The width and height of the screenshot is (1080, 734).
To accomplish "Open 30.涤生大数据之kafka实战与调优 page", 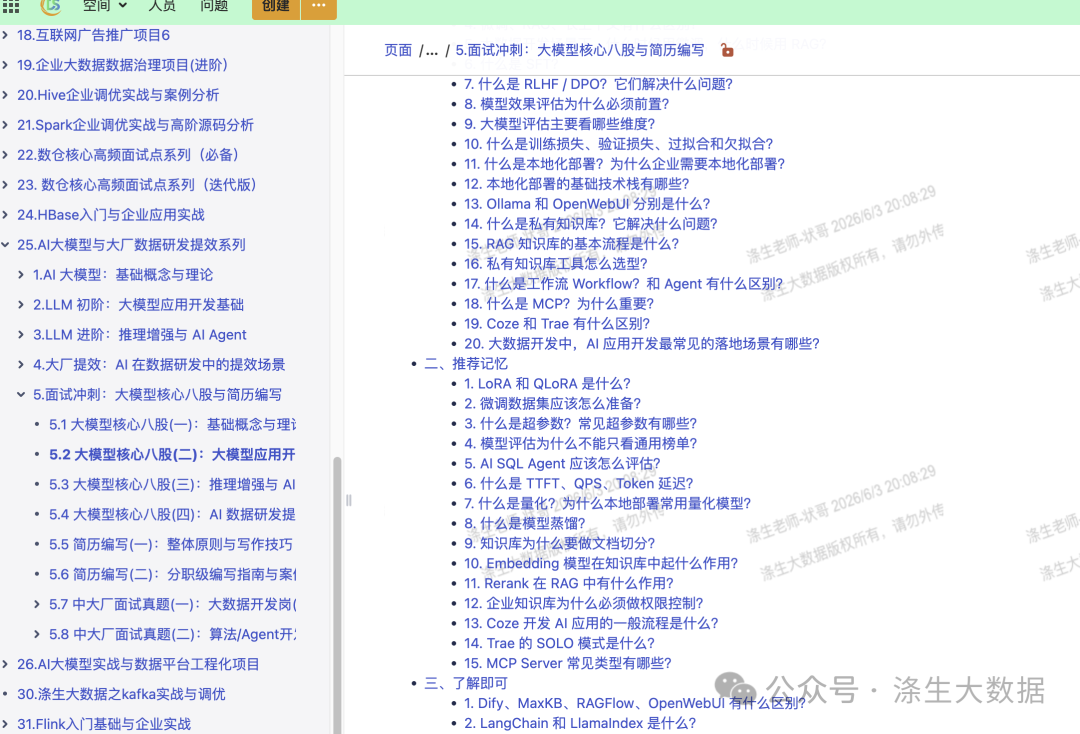I will point(121,694).
